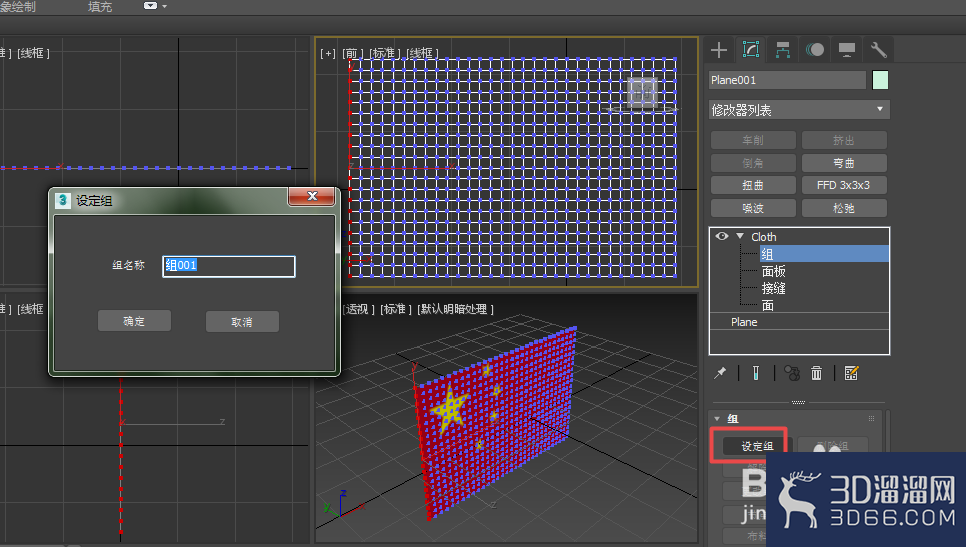Toggle the Cloth modifier eye icon

[722, 237]
